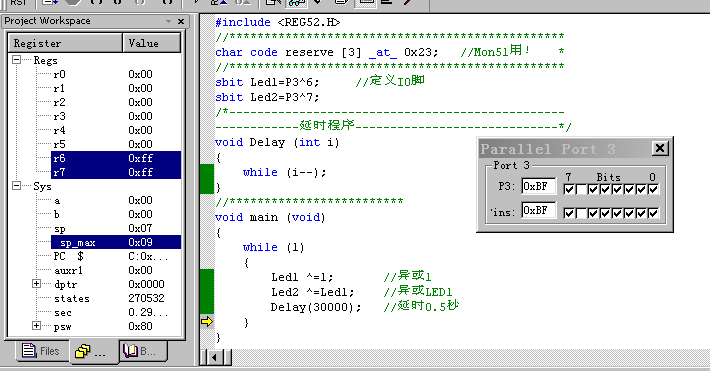The image size is (710, 371).
Task: Click the 0xff value of r6
Action: pyautogui.click(x=140, y=158)
